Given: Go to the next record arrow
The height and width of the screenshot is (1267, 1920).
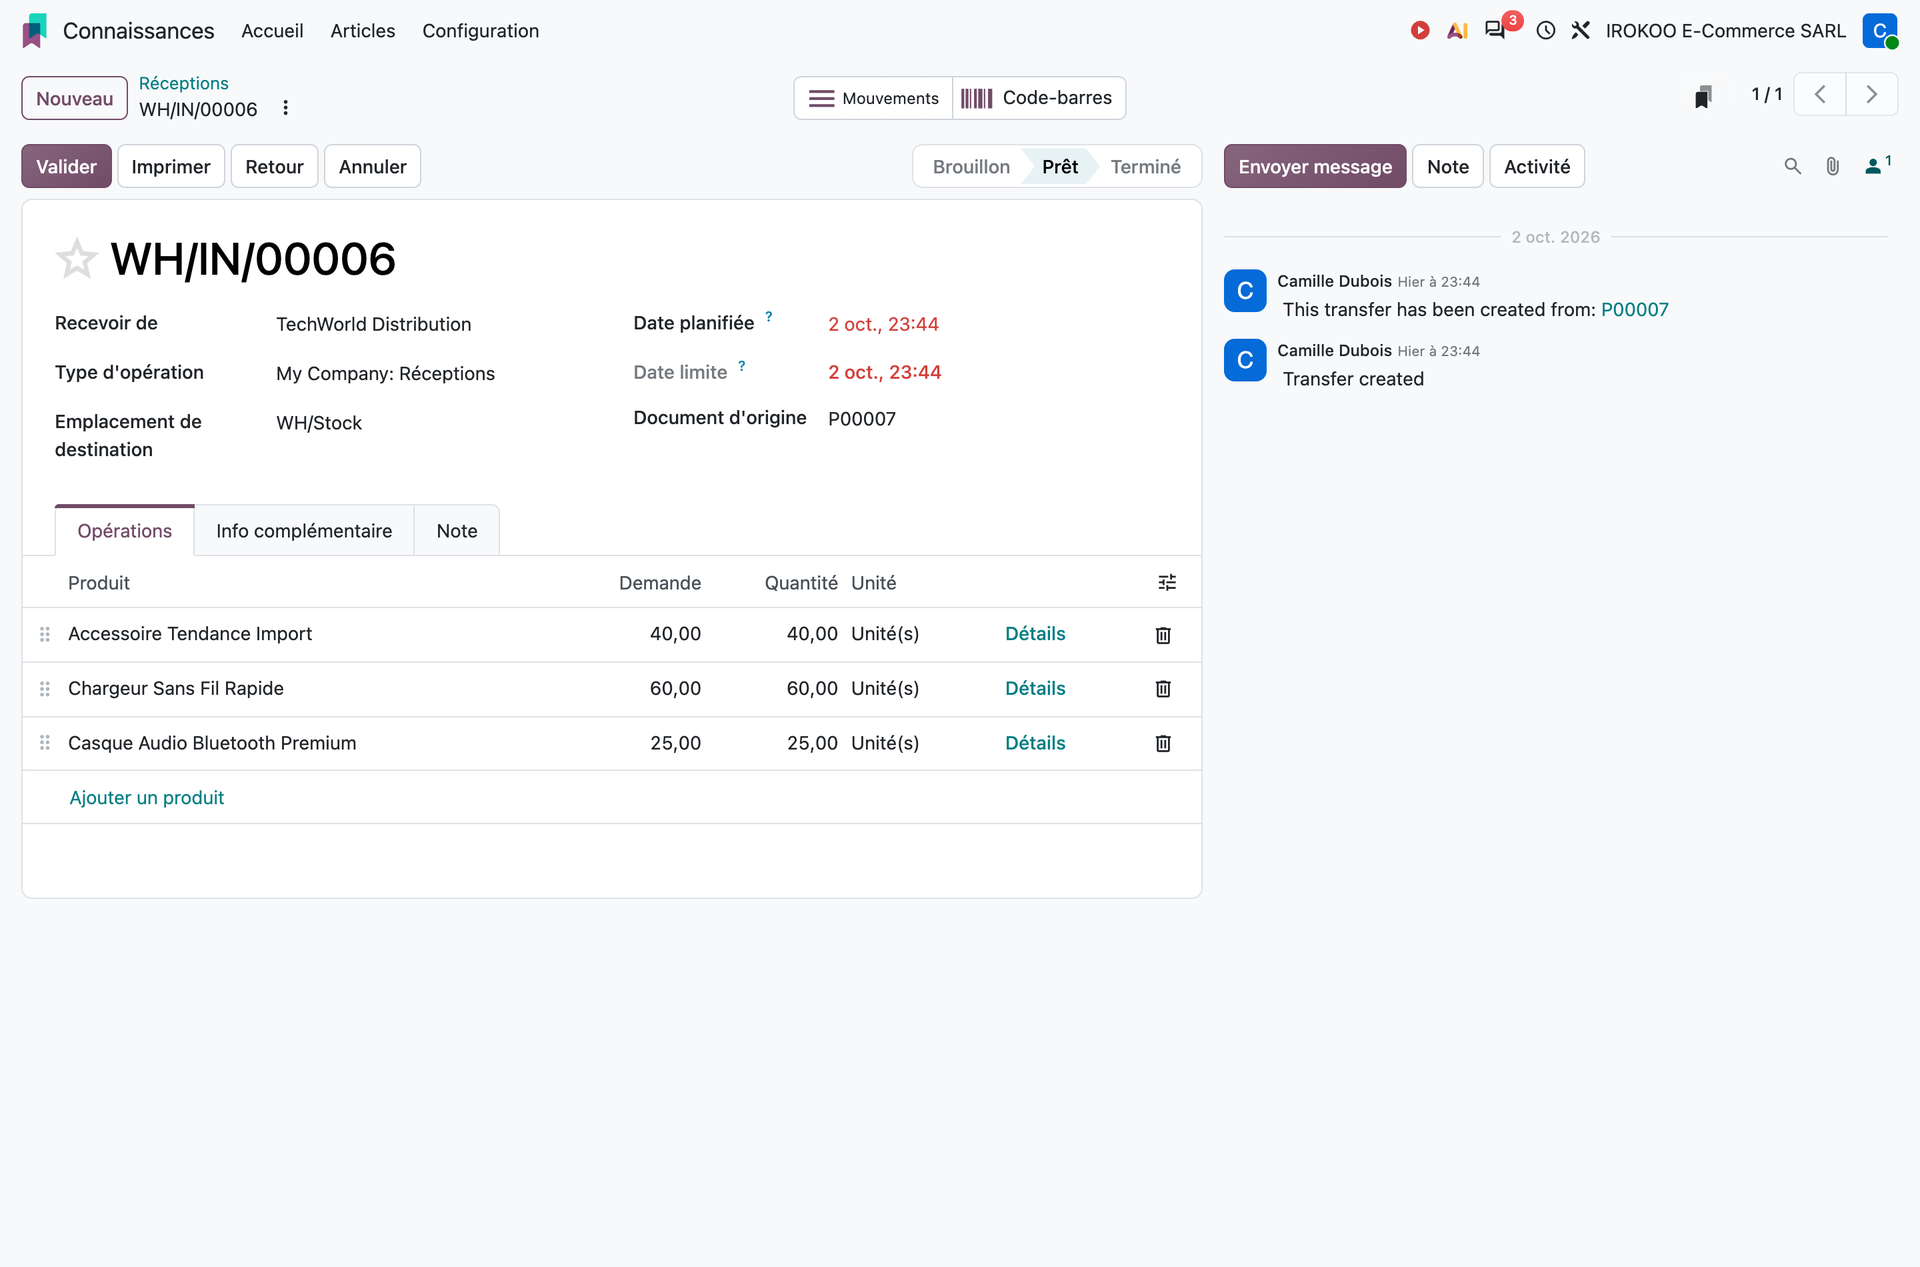Looking at the screenshot, I should [1872, 95].
